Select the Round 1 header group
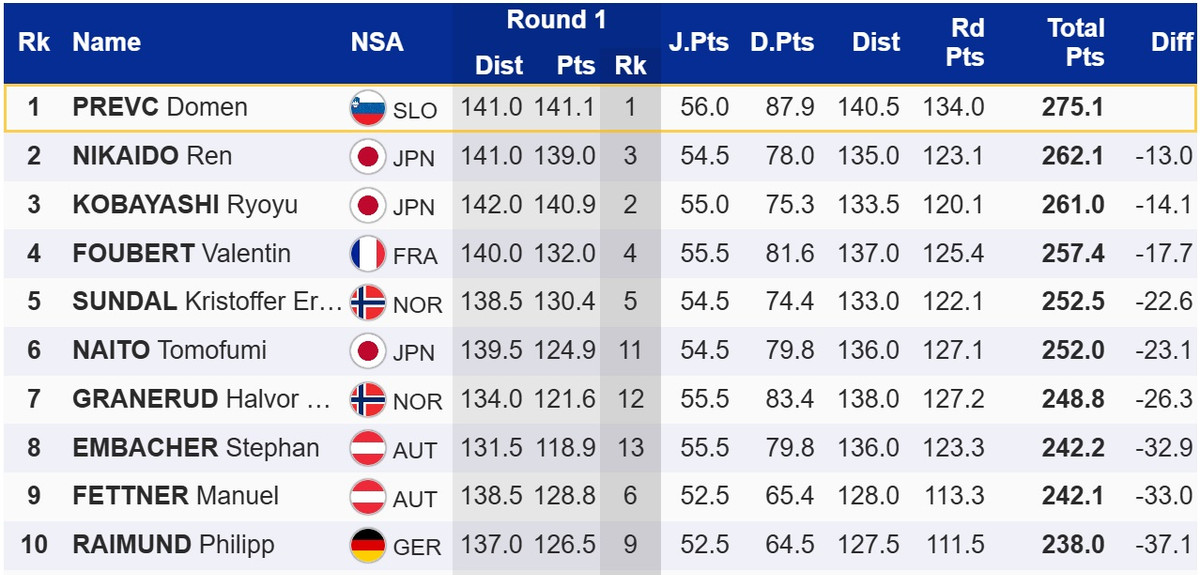 tap(556, 20)
